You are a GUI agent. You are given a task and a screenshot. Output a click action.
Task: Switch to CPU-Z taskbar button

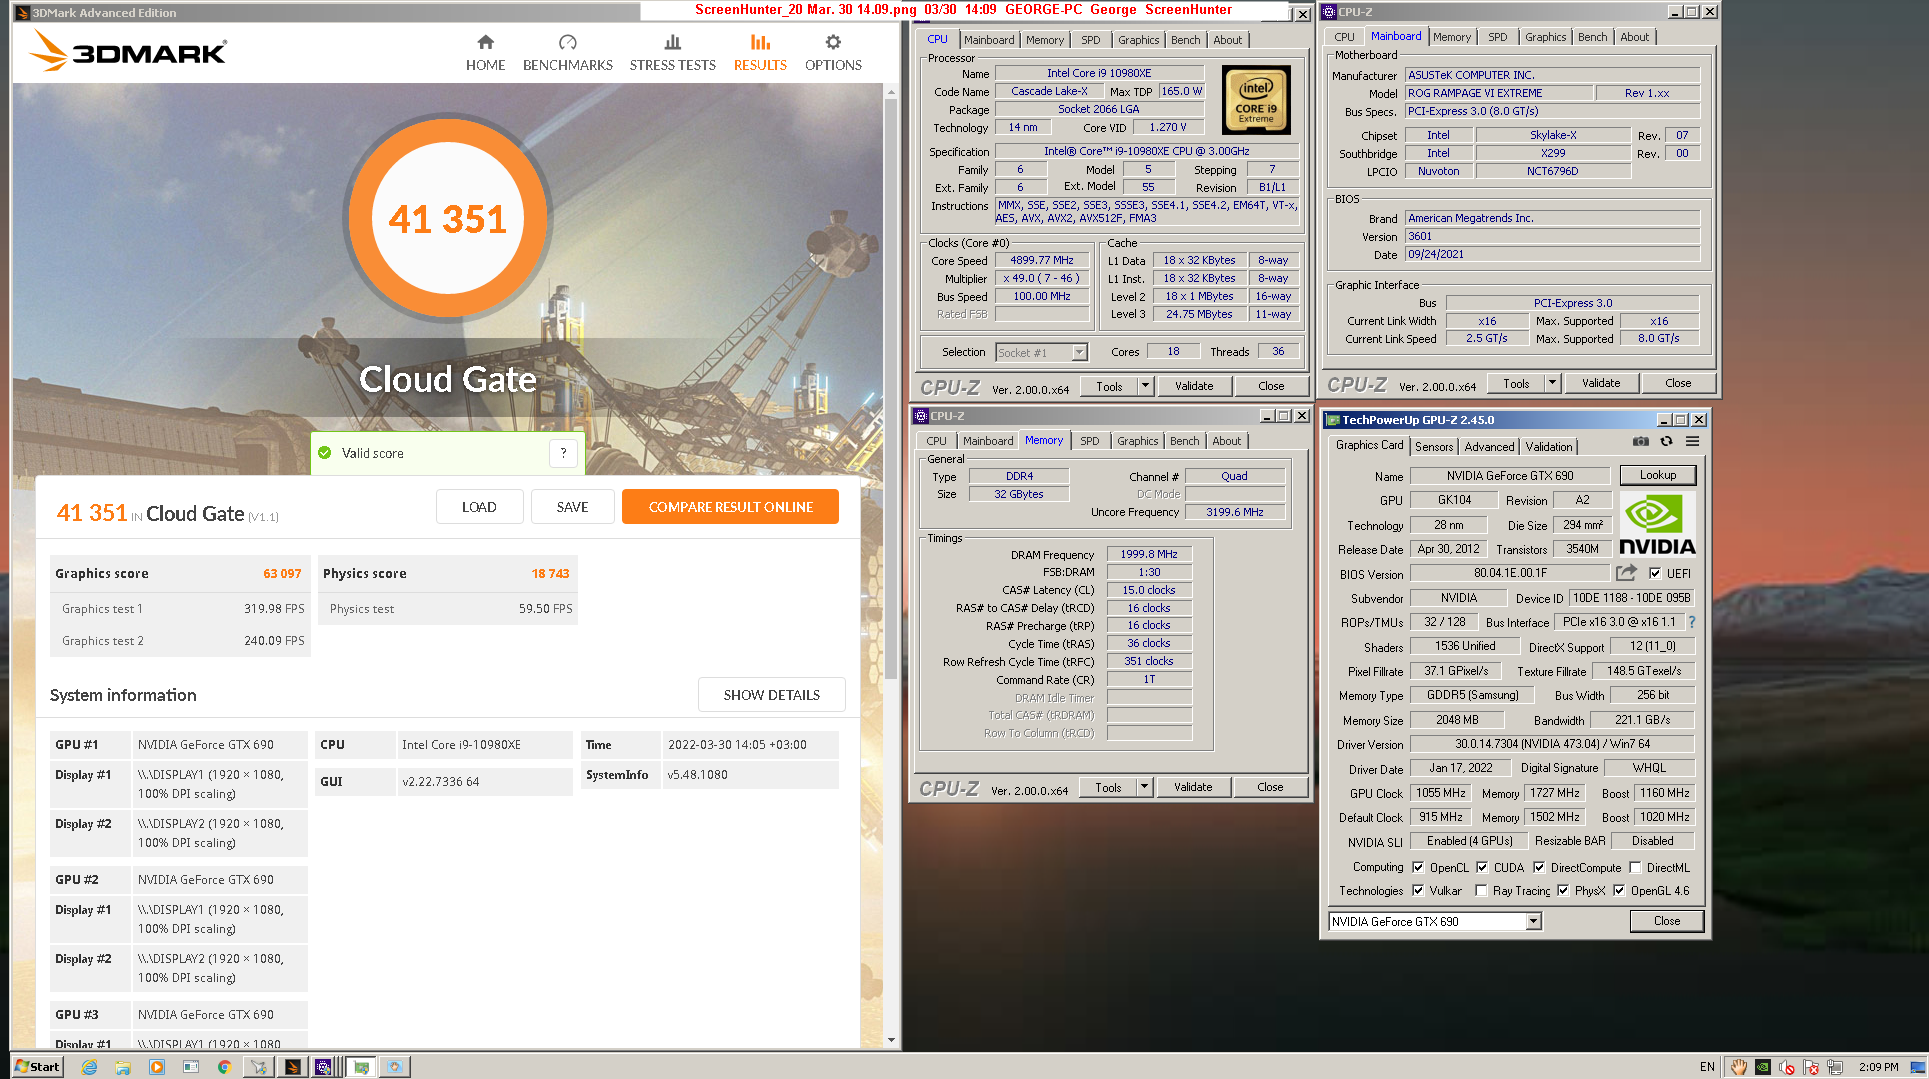[x=323, y=1067]
